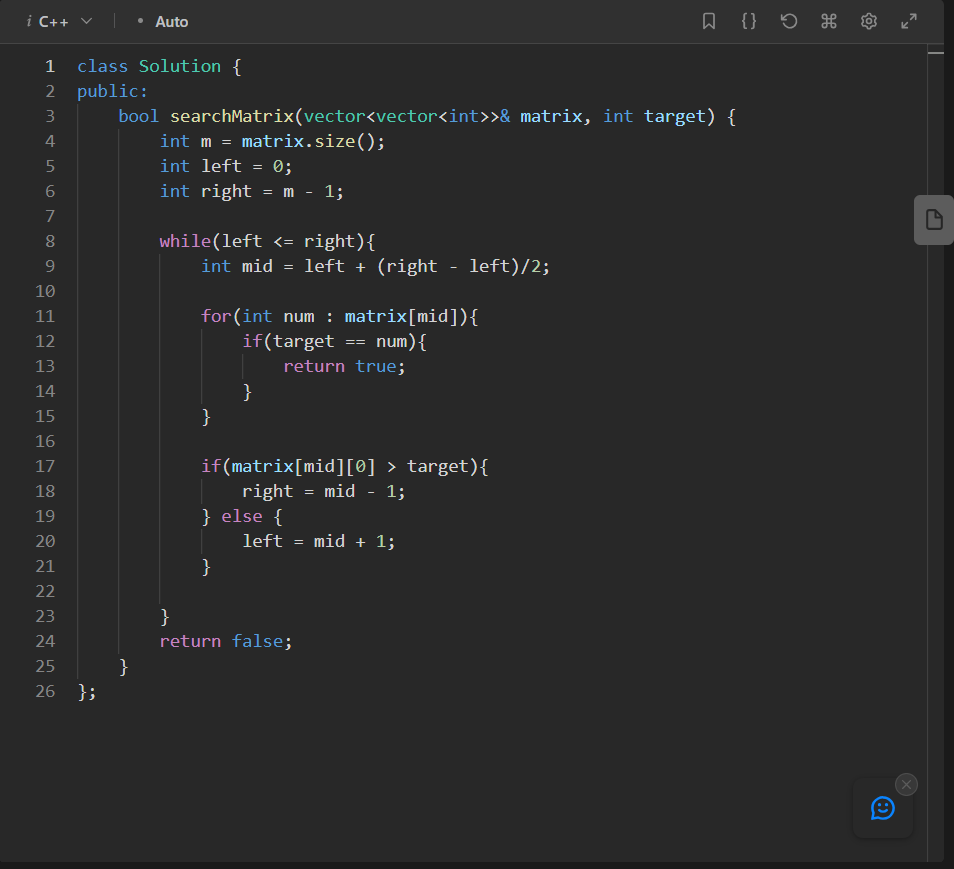The image size is (954, 869).
Task: Click the 'while(left <= right){' line
Action: [267, 241]
